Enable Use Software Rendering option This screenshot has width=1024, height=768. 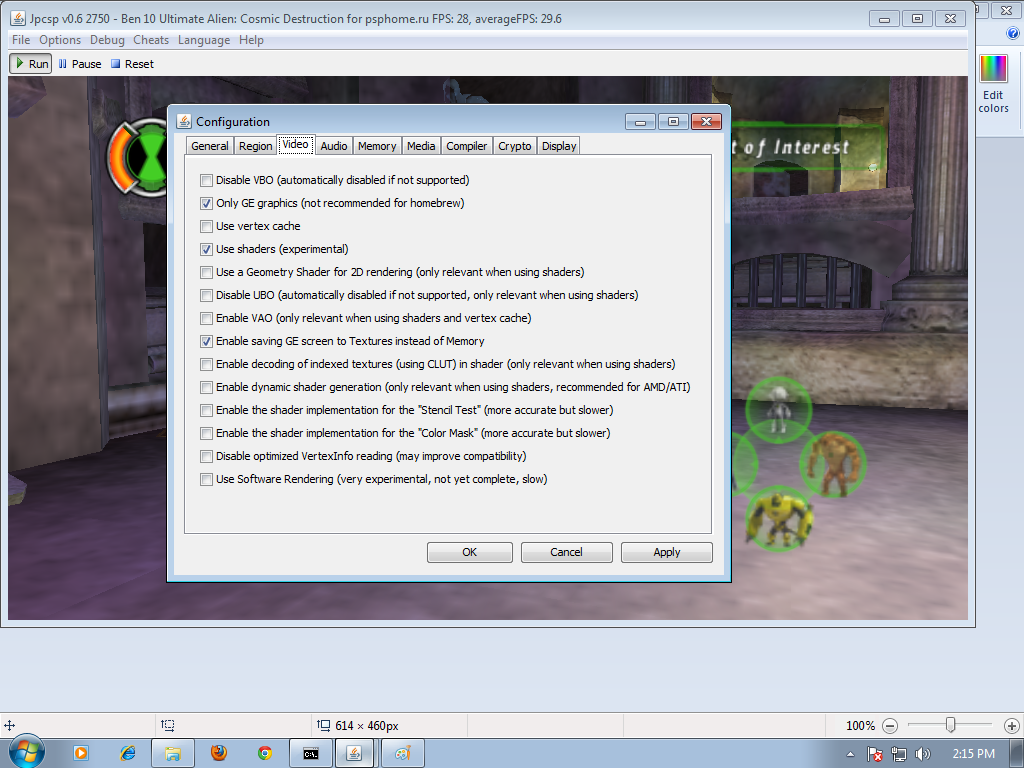coord(206,479)
